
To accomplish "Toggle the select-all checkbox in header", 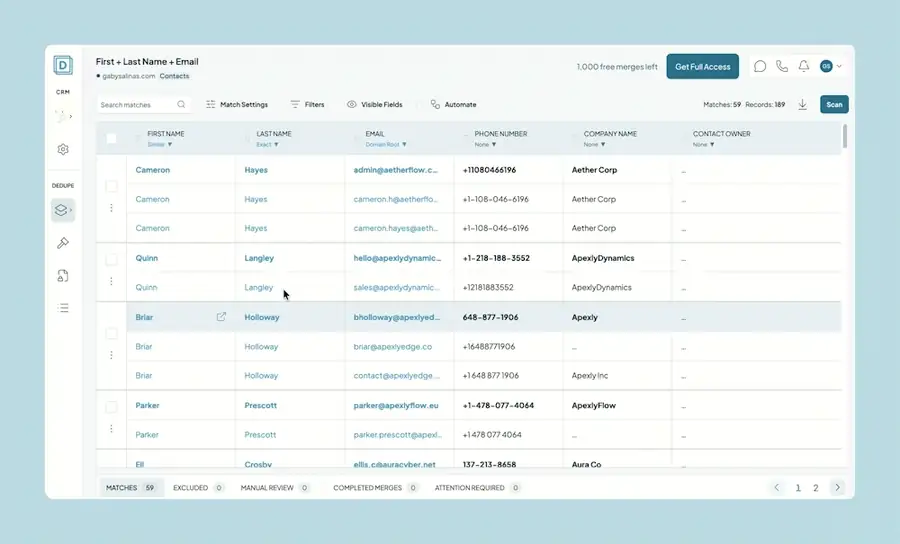I will pos(111,138).
